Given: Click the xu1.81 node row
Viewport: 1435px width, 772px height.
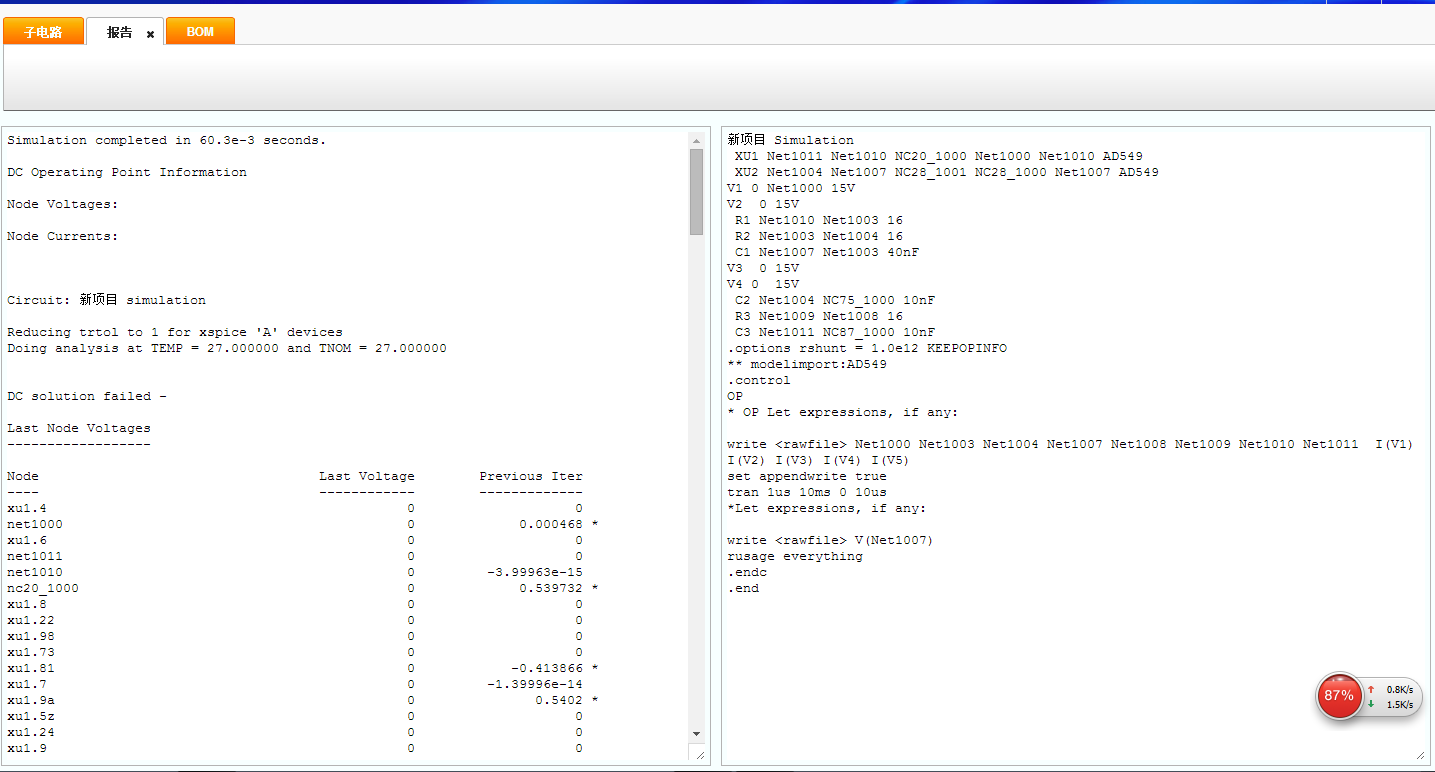Looking at the screenshot, I should (x=303, y=668).
